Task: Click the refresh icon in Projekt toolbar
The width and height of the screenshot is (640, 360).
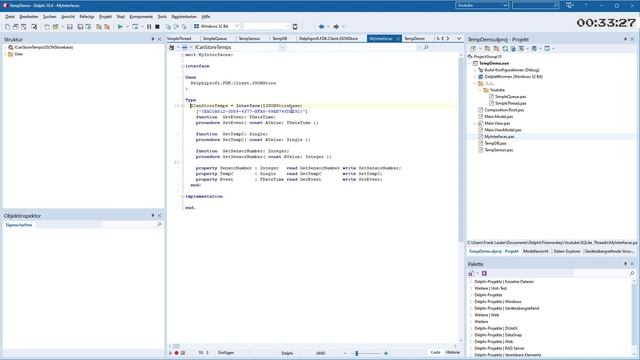Action: coord(505,49)
